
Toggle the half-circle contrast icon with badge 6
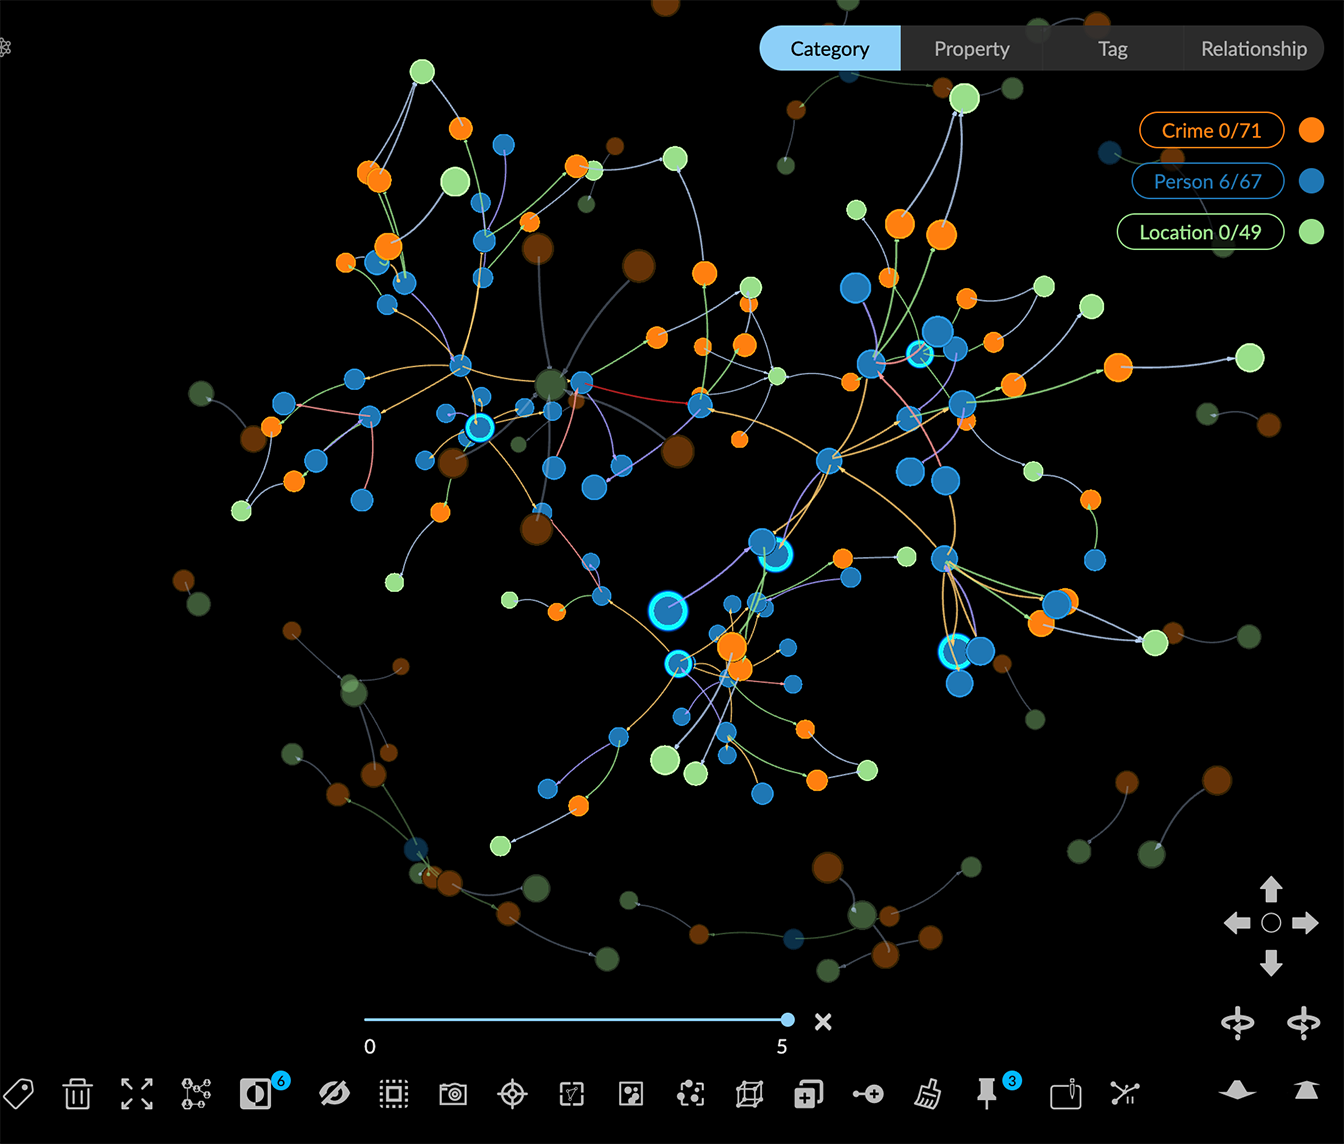pyautogui.click(x=255, y=1094)
